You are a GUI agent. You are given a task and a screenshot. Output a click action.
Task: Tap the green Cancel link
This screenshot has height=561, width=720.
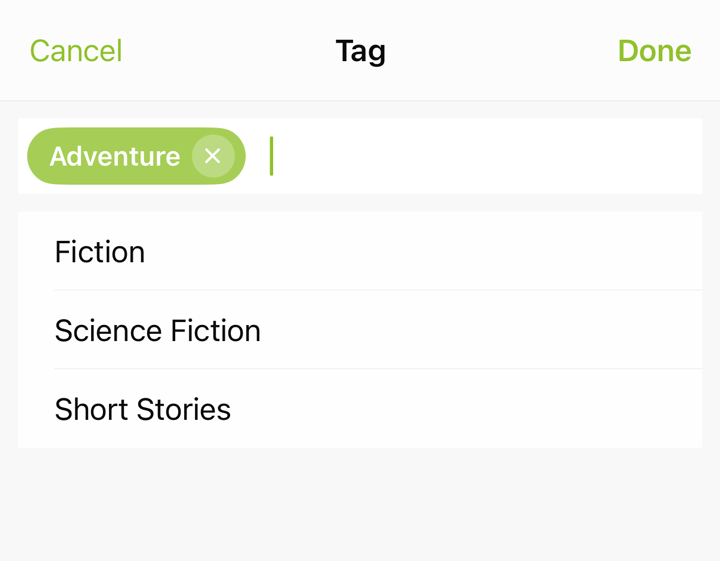pyautogui.click(x=76, y=50)
